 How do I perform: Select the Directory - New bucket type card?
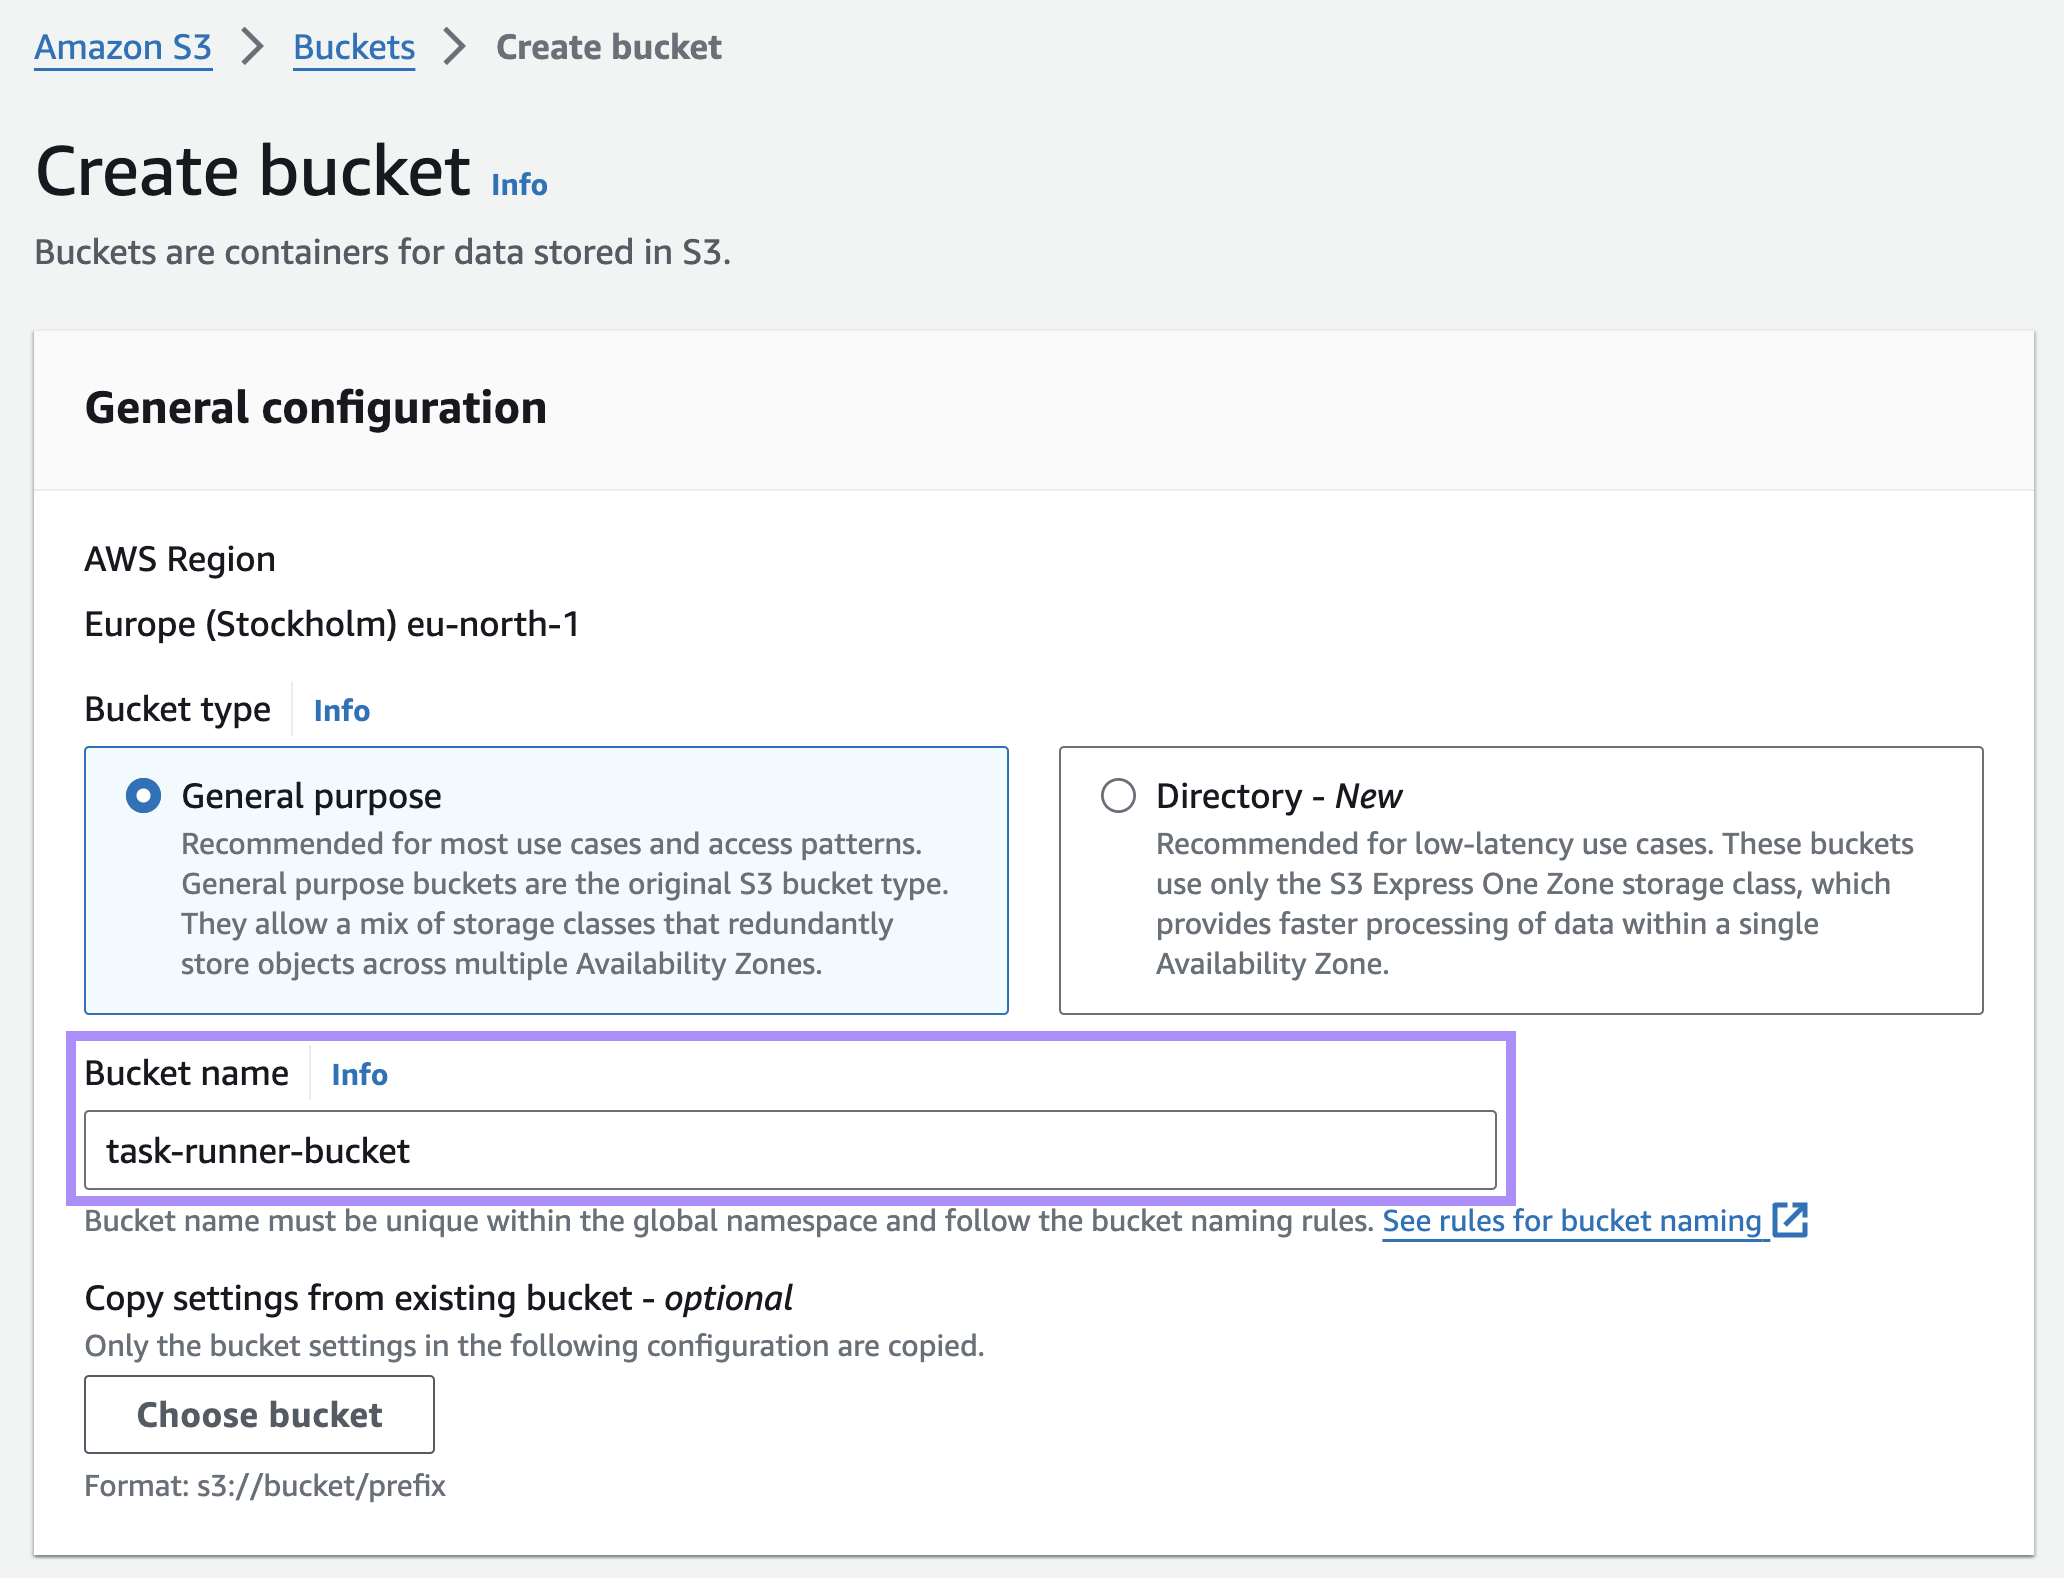click(1520, 880)
